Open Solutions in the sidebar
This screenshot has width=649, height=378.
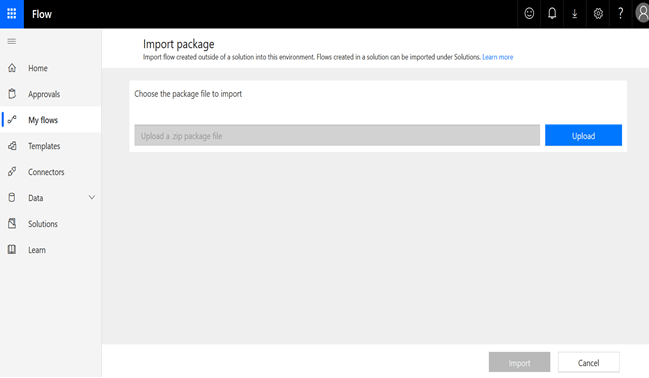coord(50,224)
